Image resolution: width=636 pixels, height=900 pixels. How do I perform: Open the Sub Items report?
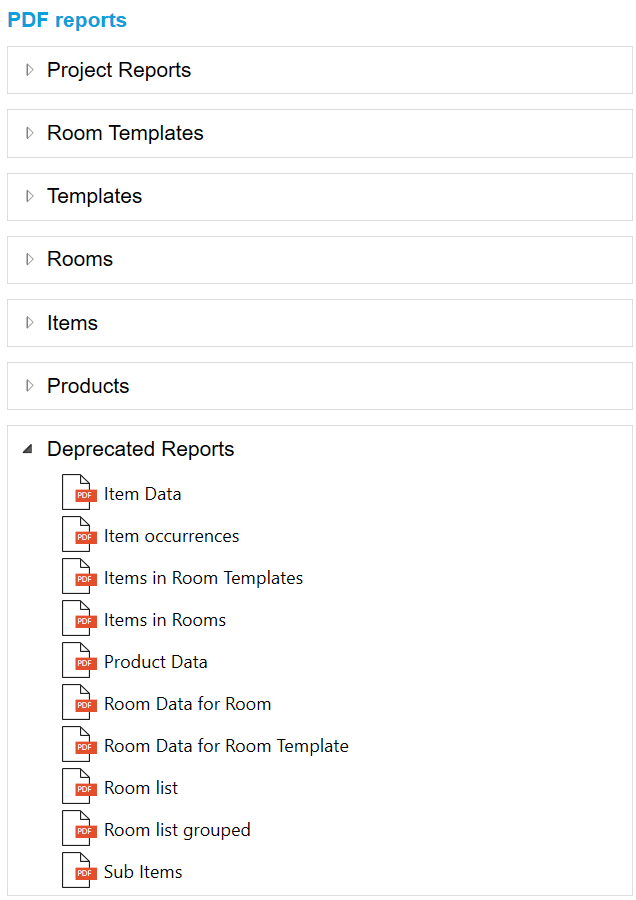pyautogui.click(x=143, y=871)
